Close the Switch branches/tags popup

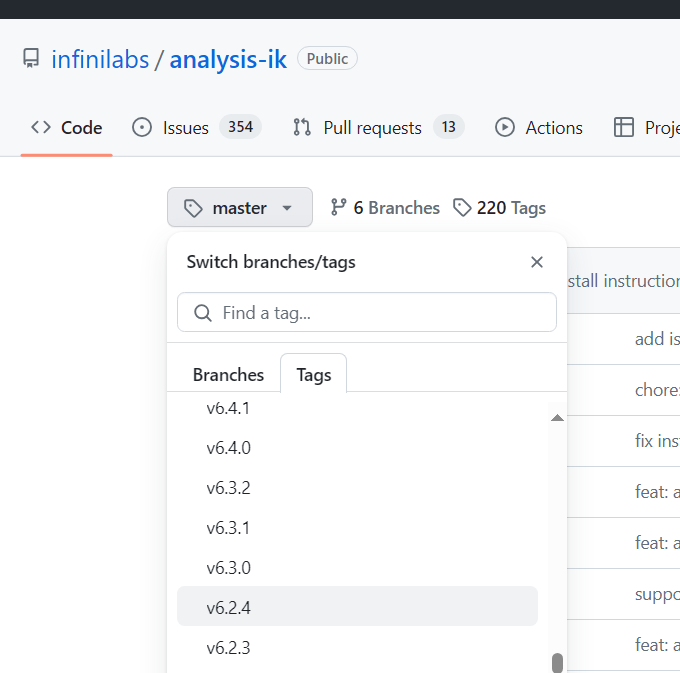click(x=537, y=262)
